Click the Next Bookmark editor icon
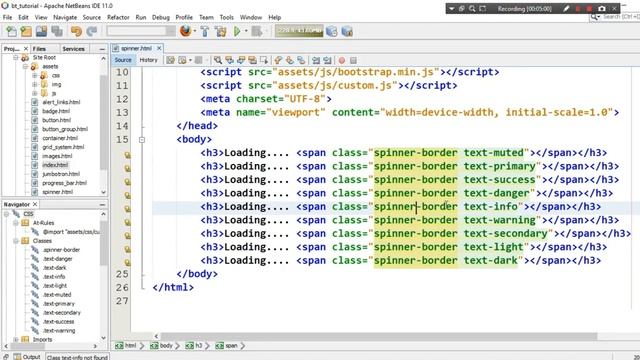This screenshot has width=640, height=360. pyautogui.click(x=290, y=60)
